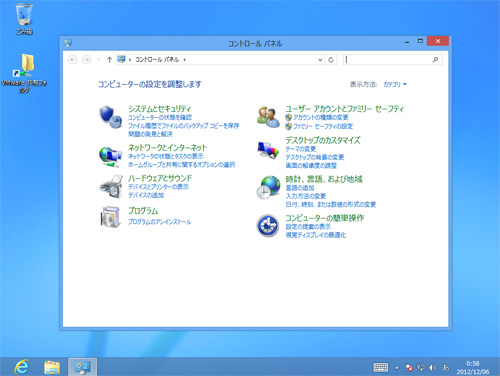Viewport: 500px width, 376px height.
Task: Expand address bar history dropdown
Action: click(x=320, y=60)
